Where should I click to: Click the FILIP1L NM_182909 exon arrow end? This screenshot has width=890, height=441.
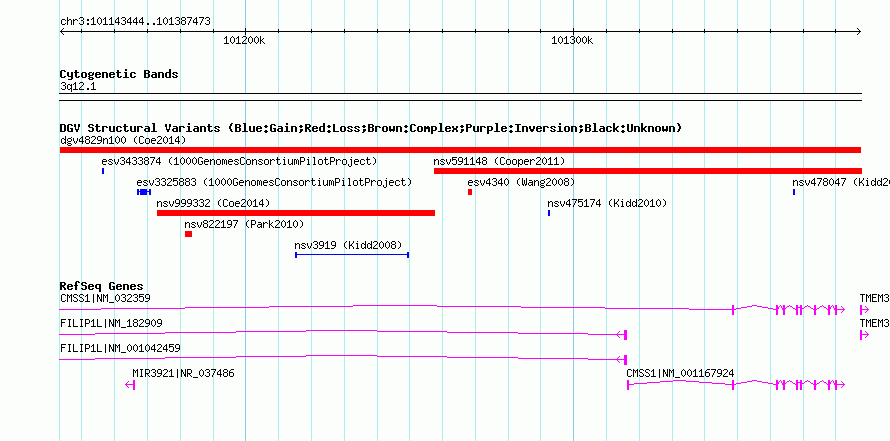pos(622,335)
